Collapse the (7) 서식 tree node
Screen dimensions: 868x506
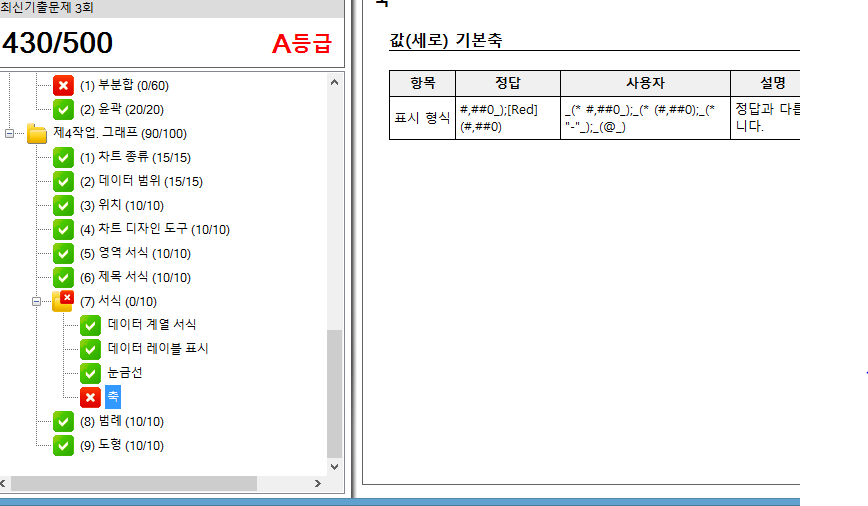37,301
